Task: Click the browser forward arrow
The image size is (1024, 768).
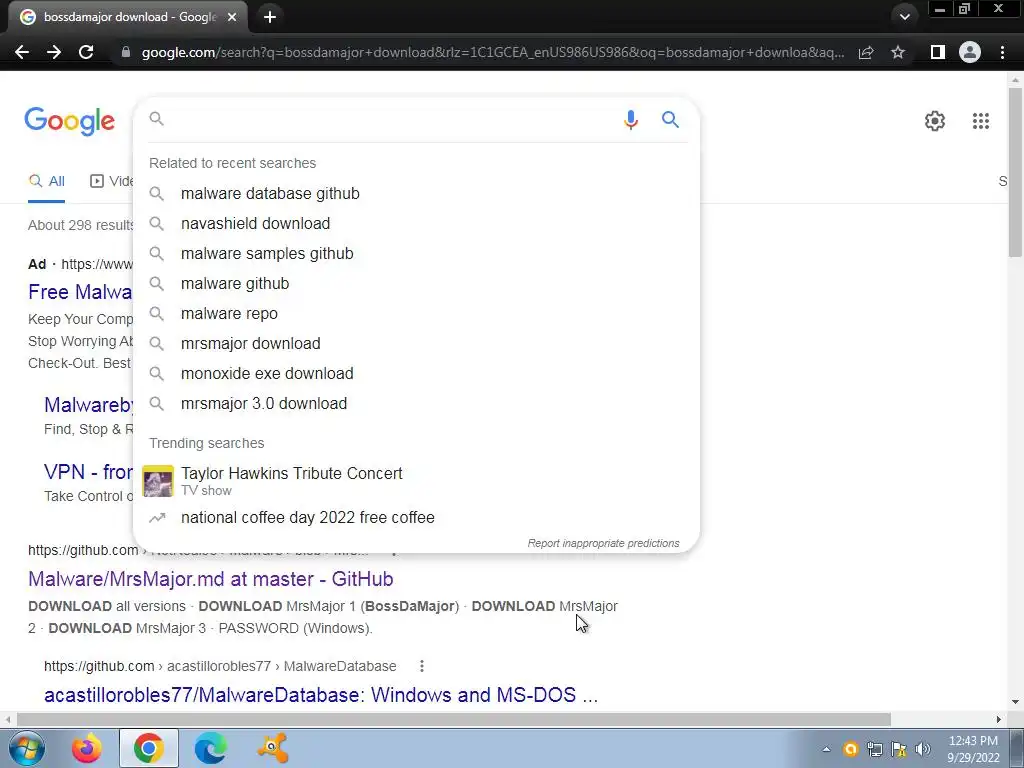Action: [x=54, y=52]
